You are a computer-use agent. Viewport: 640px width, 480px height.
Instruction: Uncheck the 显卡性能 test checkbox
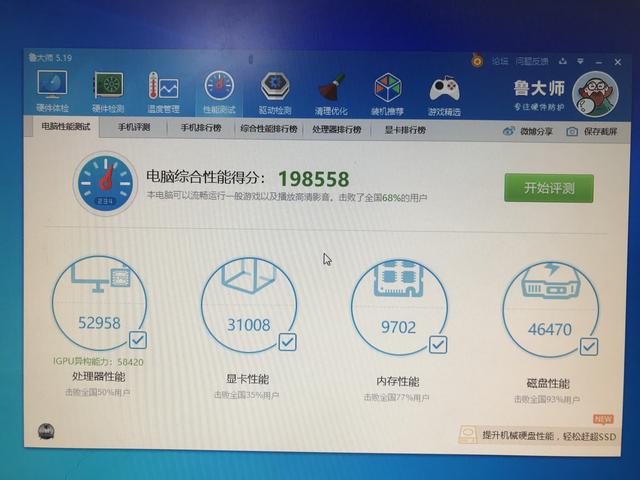point(287,342)
